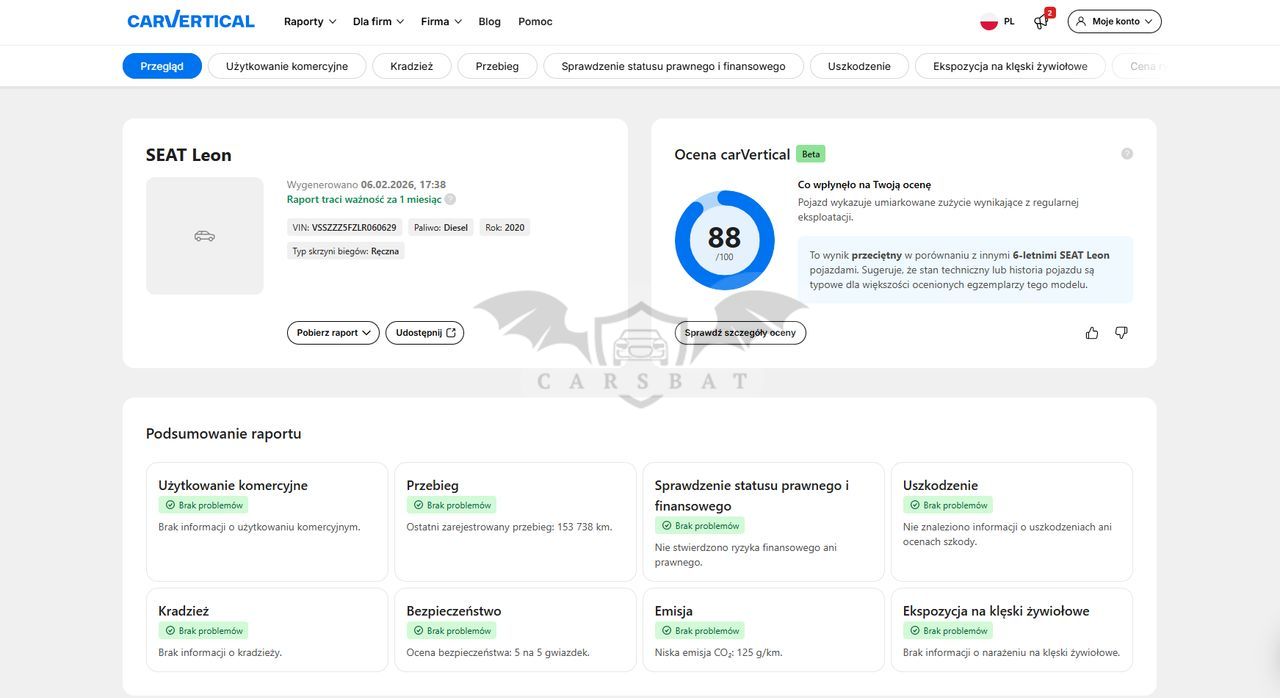
Task: Click the 88/100 score ring
Action: [x=724, y=240]
